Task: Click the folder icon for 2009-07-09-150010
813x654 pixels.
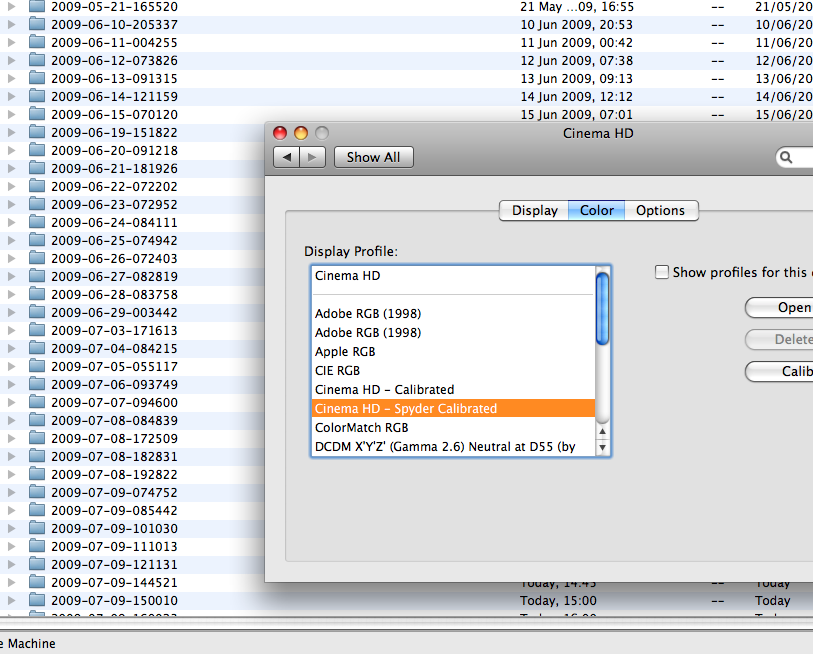Action: (x=37, y=600)
